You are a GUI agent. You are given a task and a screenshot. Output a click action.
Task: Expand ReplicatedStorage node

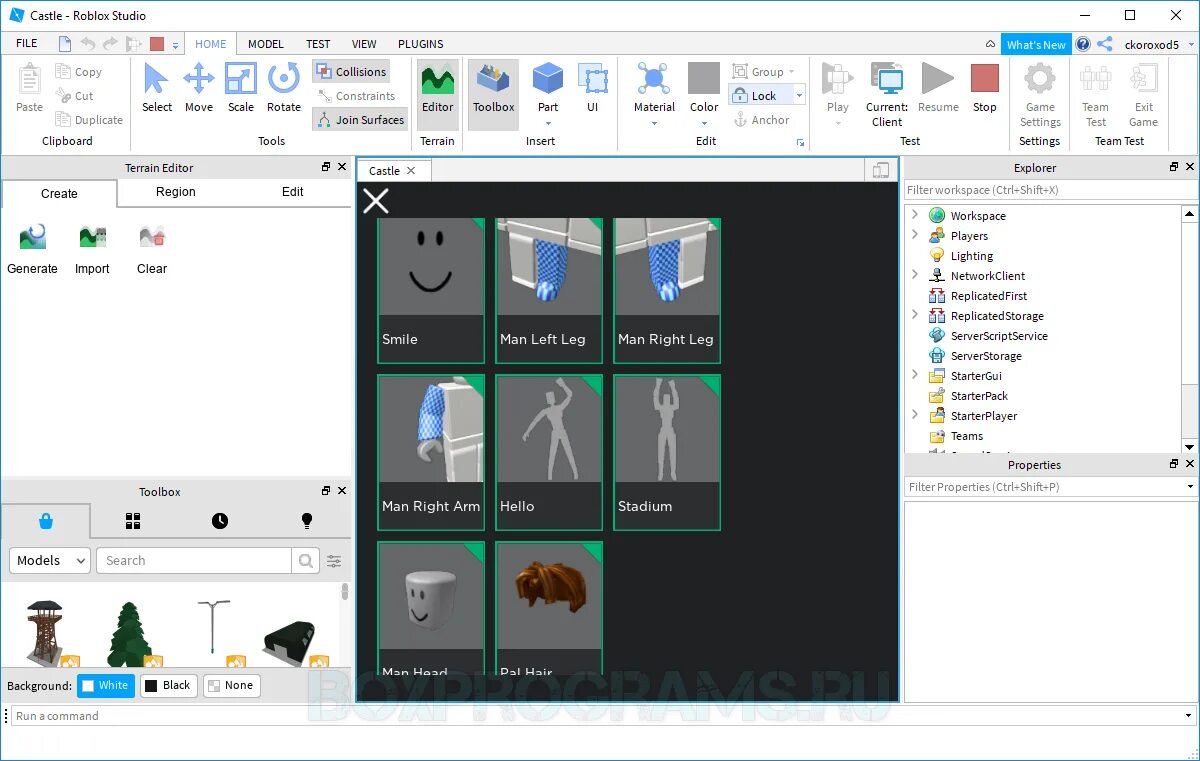[x=914, y=315]
